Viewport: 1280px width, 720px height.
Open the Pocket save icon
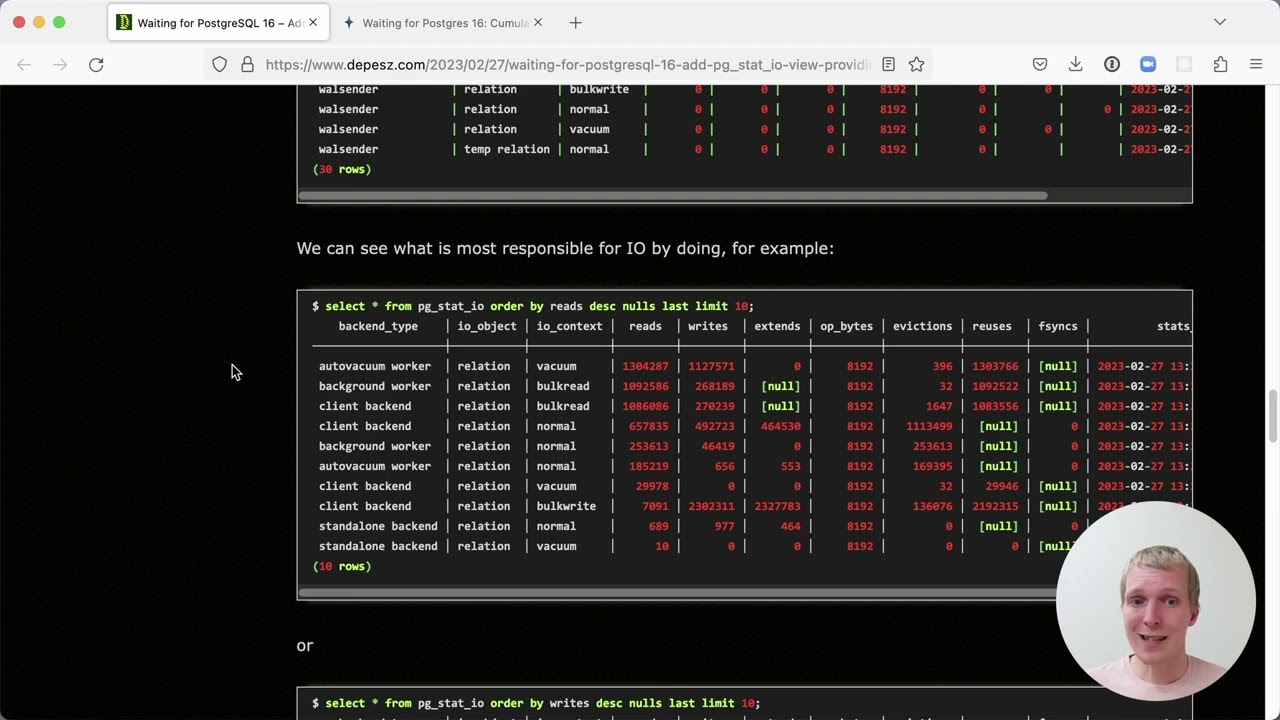tap(1040, 64)
